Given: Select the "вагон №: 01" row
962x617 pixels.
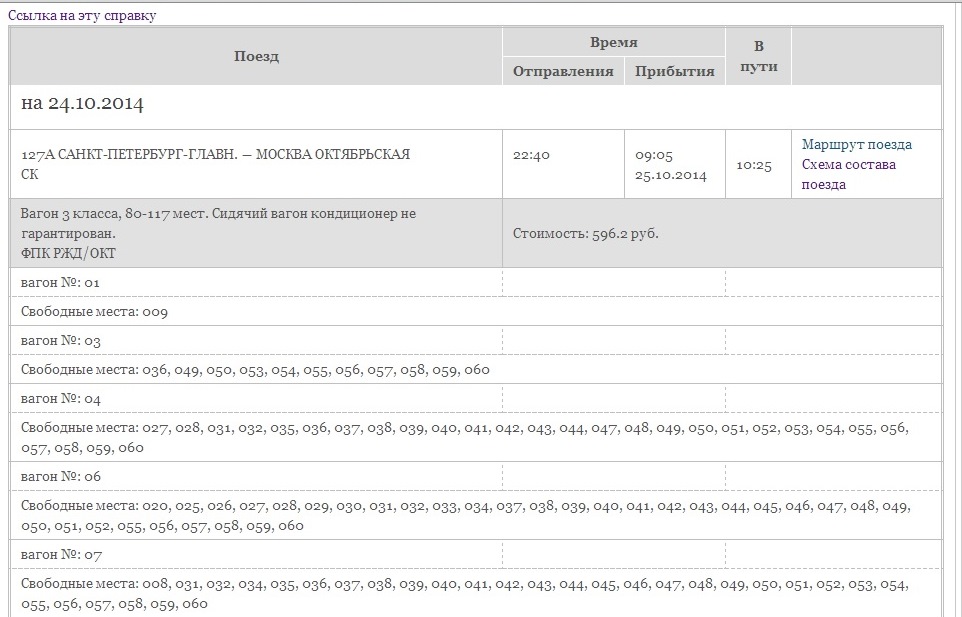Looking at the screenshot, I should coord(61,283).
